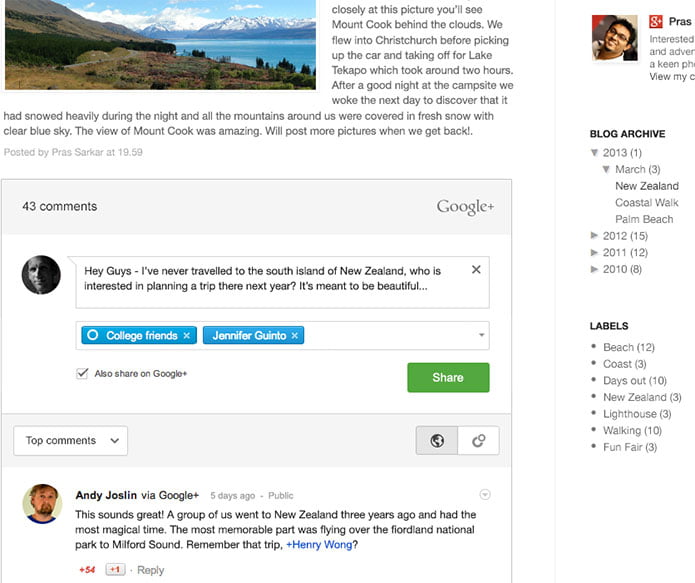The width and height of the screenshot is (695, 583).
Task: Expand the 2012 archive year
Action: click(594, 235)
